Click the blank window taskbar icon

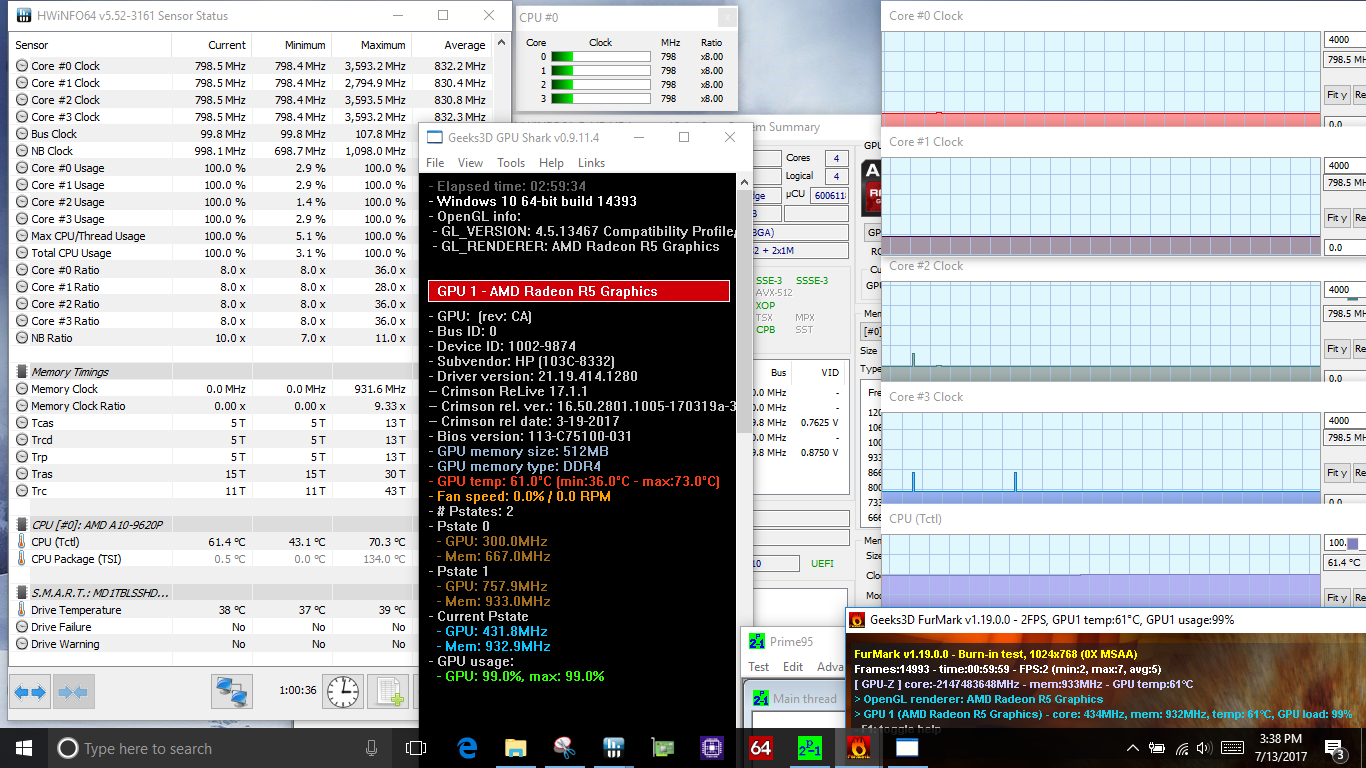tap(907, 748)
